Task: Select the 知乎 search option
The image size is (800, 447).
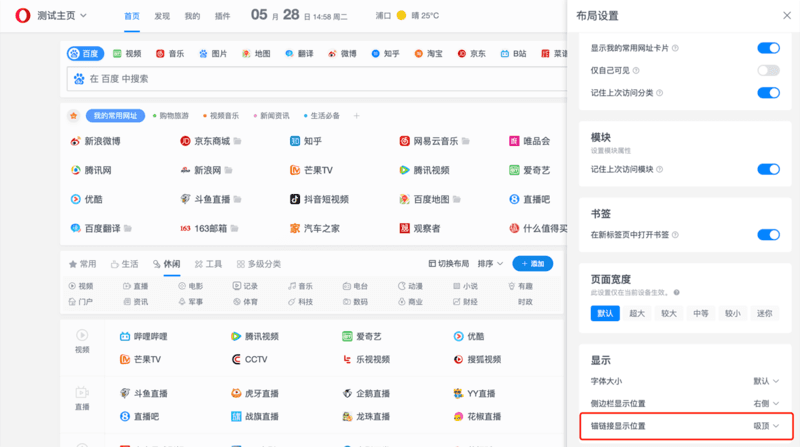Action: (385, 54)
